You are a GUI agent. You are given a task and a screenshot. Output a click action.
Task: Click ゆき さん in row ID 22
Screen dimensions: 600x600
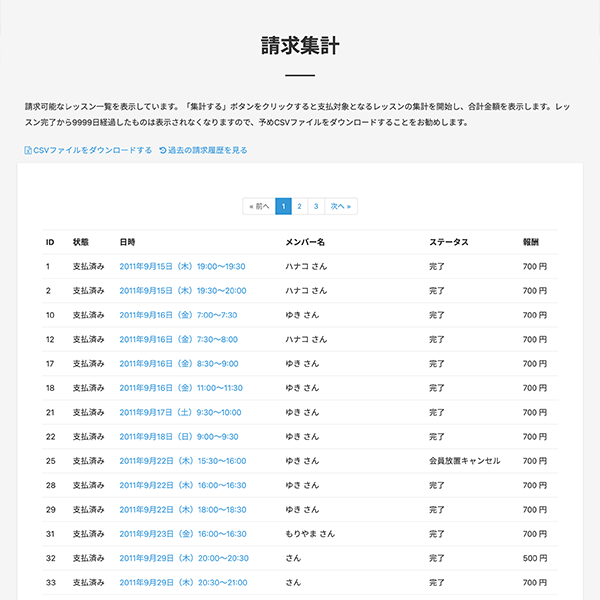pos(302,437)
